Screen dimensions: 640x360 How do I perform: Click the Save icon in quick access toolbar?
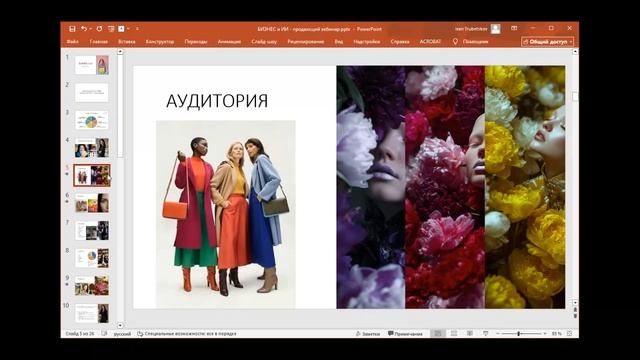pyautogui.click(x=72, y=29)
